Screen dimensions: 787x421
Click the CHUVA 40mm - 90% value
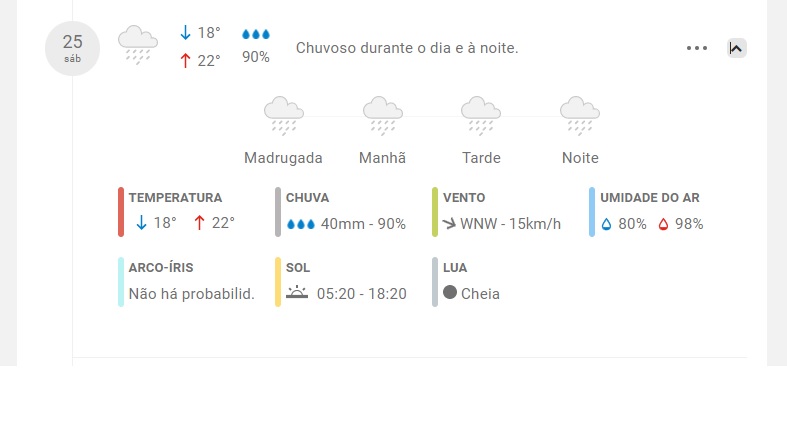363,224
